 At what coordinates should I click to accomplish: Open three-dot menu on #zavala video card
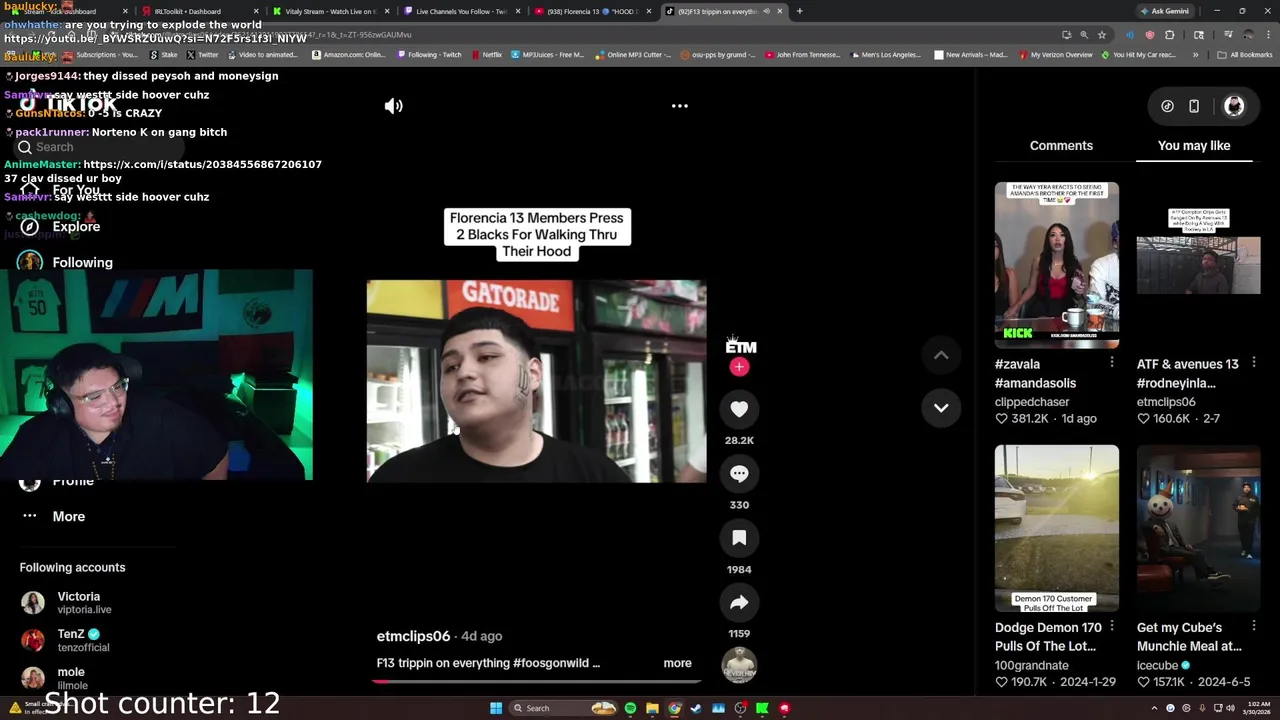1112,363
